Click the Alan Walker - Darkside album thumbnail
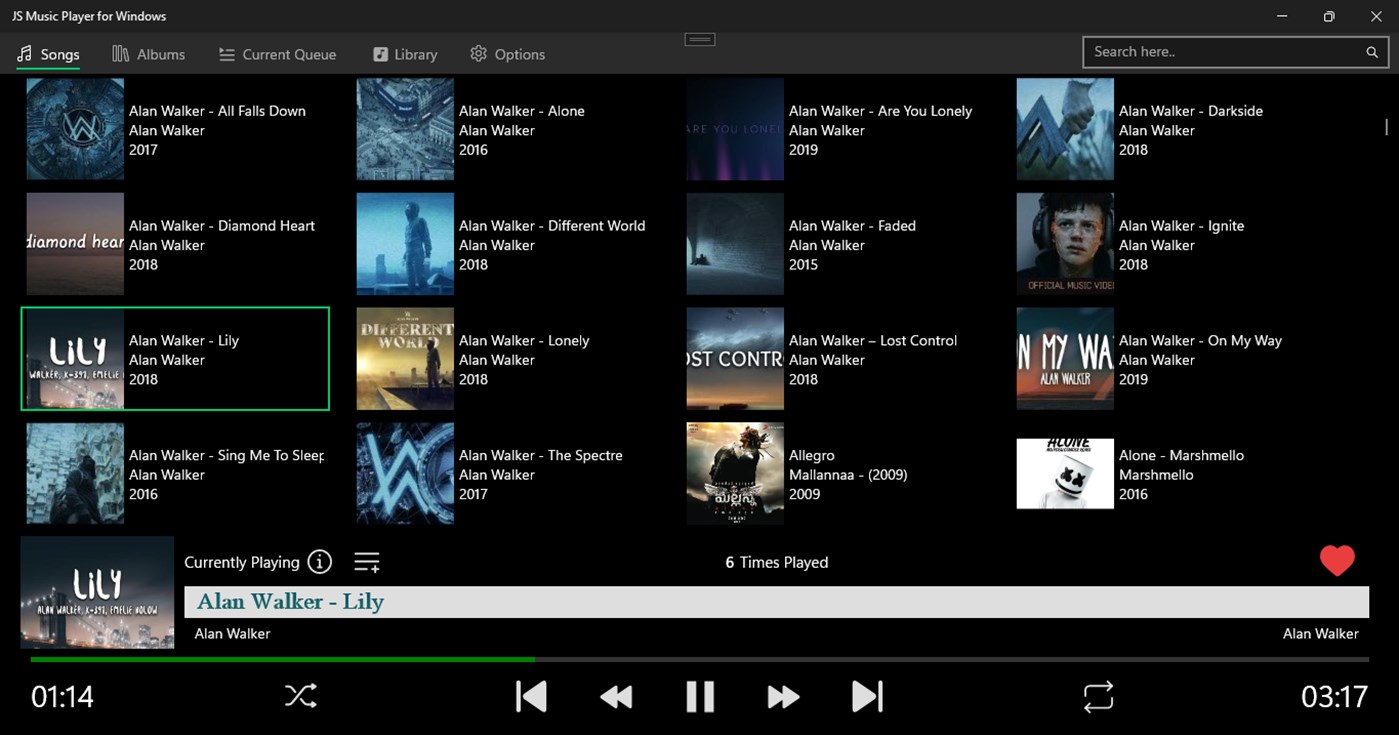 pyautogui.click(x=1064, y=129)
